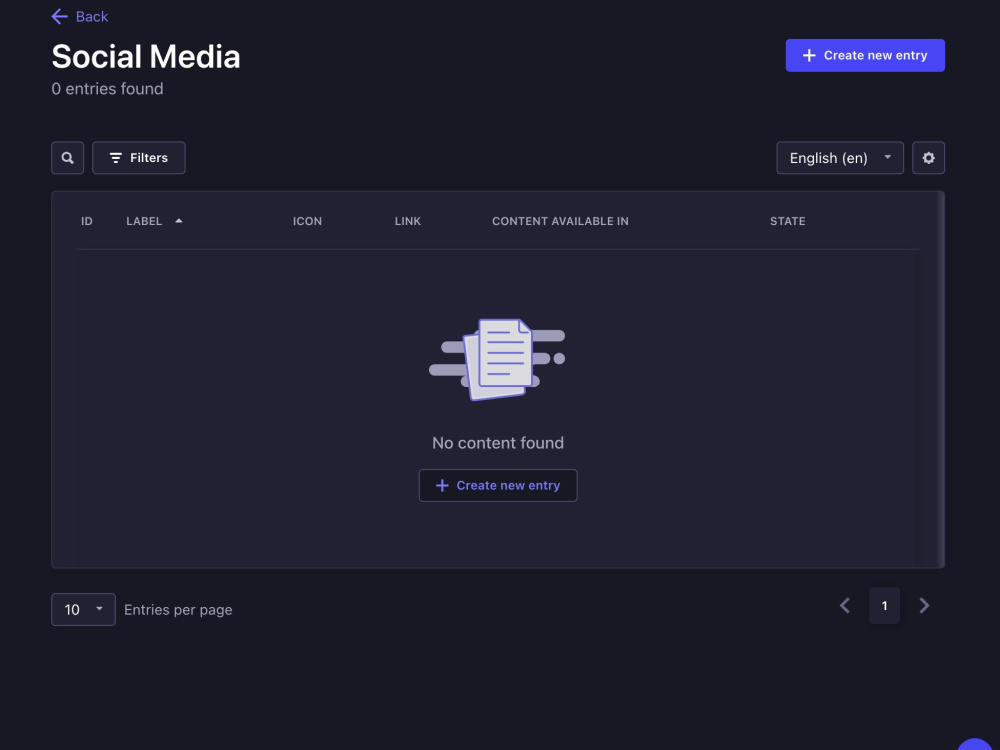Click the top-right Create new entry button
The image size is (1000, 750).
click(865, 55)
